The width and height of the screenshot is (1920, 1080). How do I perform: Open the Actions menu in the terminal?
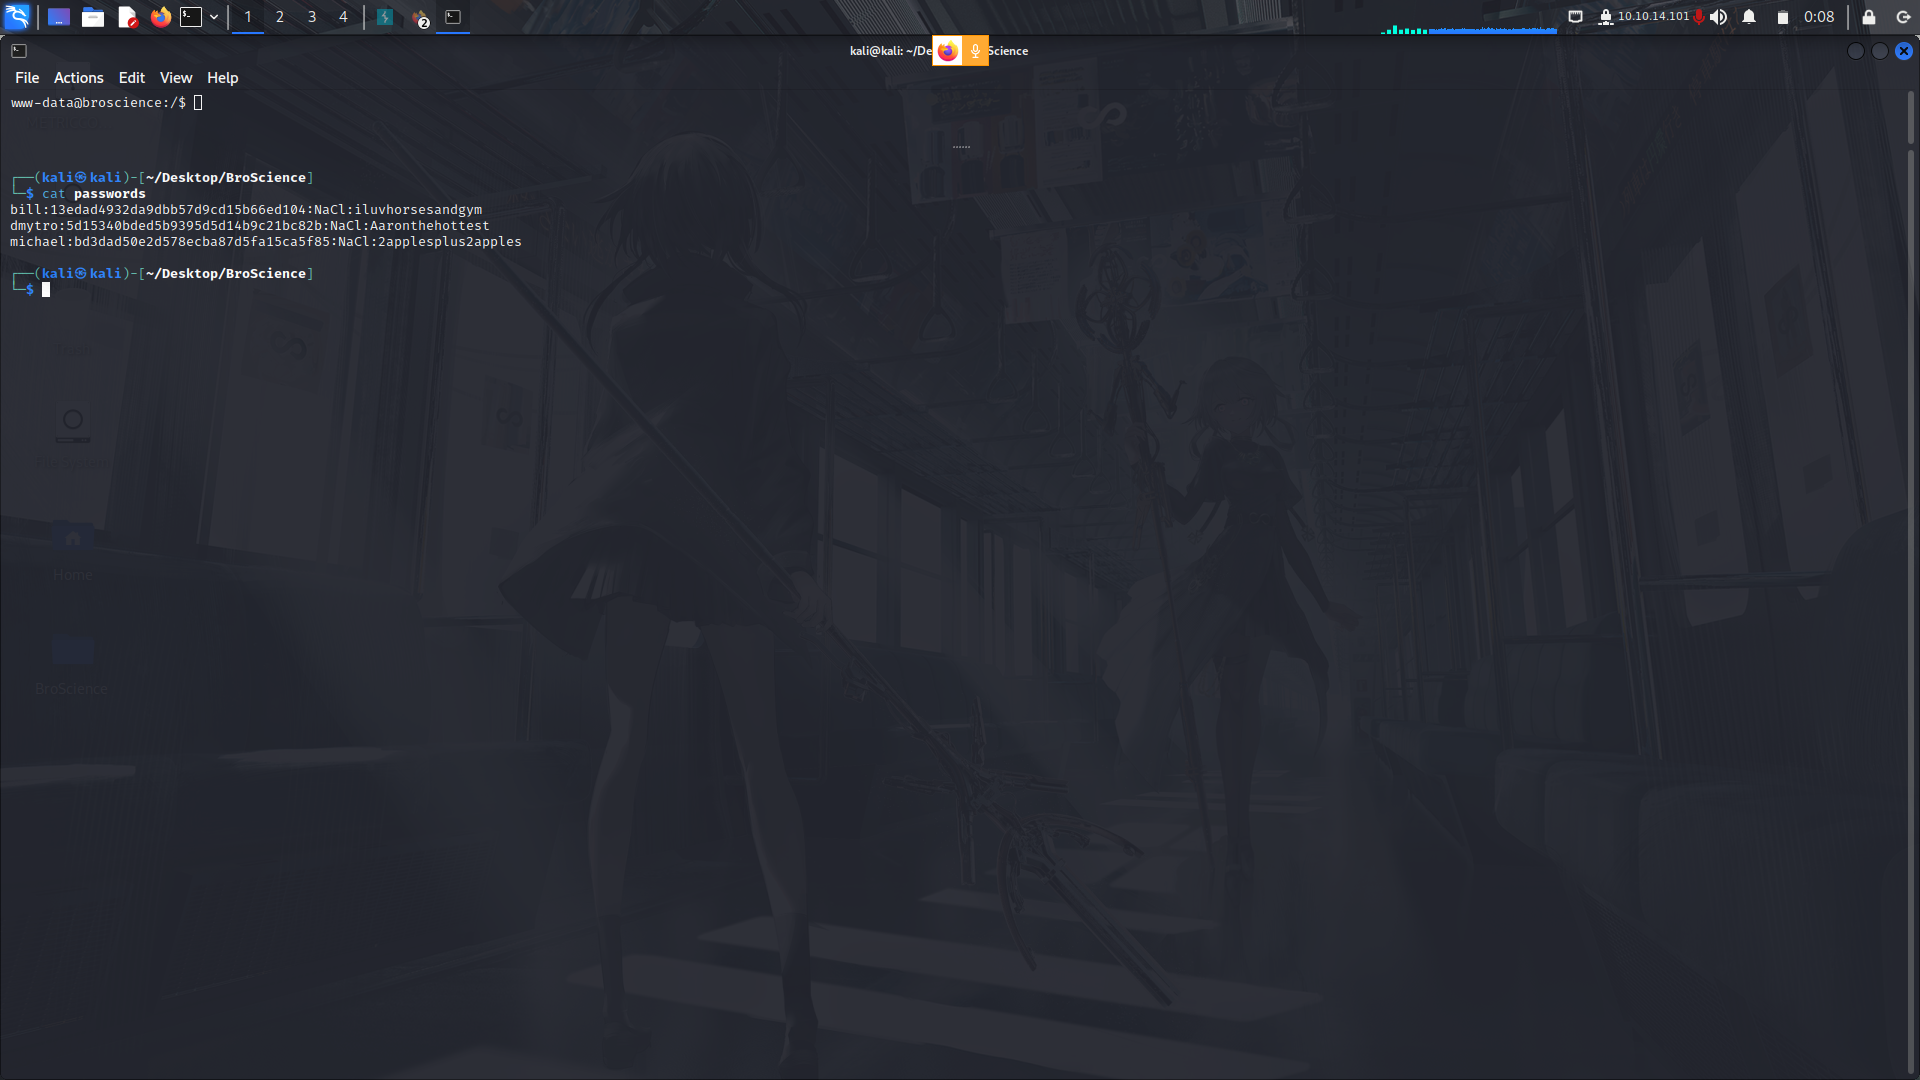(x=78, y=77)
